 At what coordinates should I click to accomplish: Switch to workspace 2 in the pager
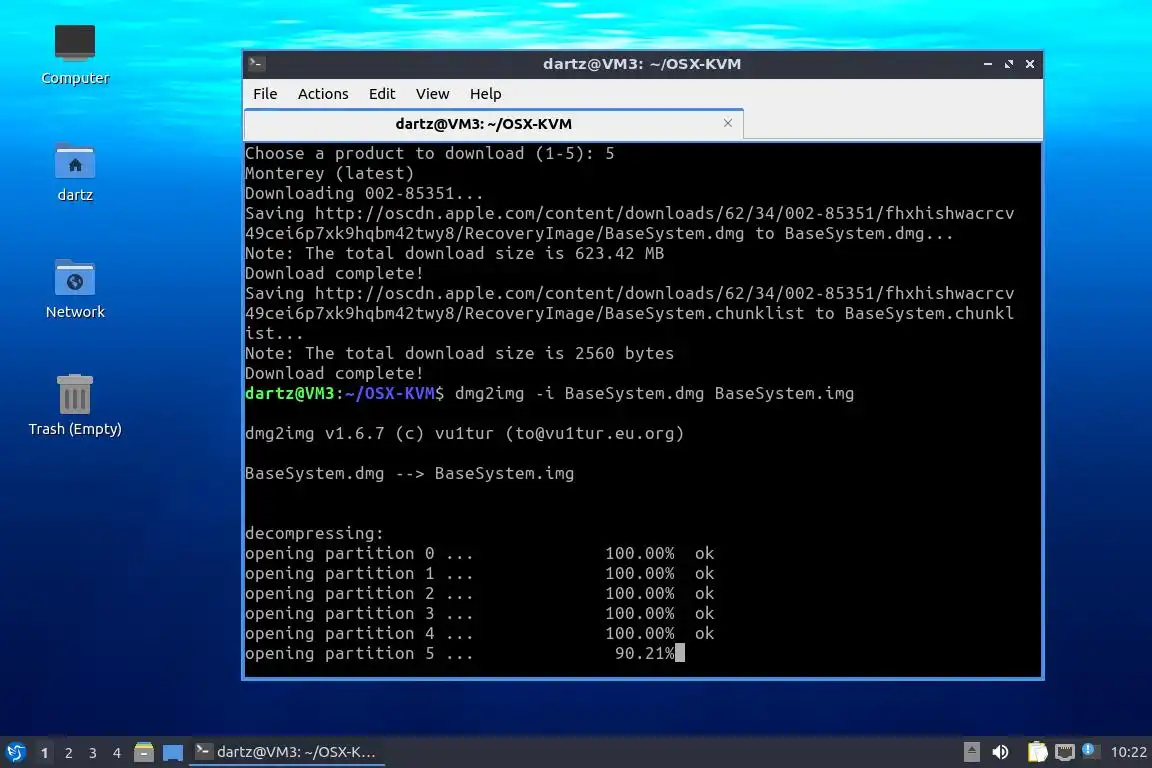tap(68, 753)
